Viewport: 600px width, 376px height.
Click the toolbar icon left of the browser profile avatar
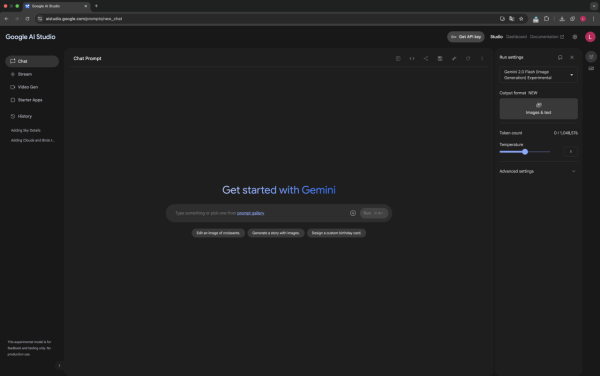(572, 19)
